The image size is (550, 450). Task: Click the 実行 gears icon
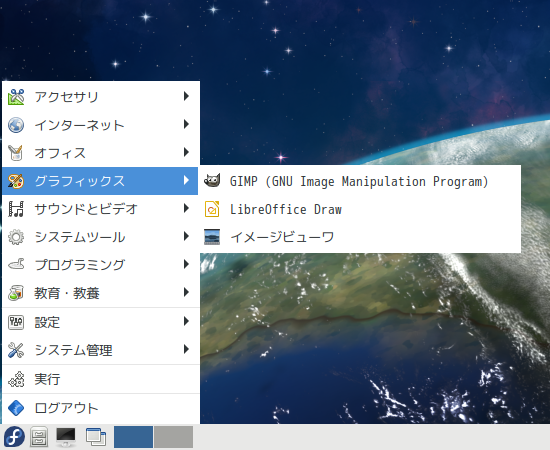tap(16, 379)
